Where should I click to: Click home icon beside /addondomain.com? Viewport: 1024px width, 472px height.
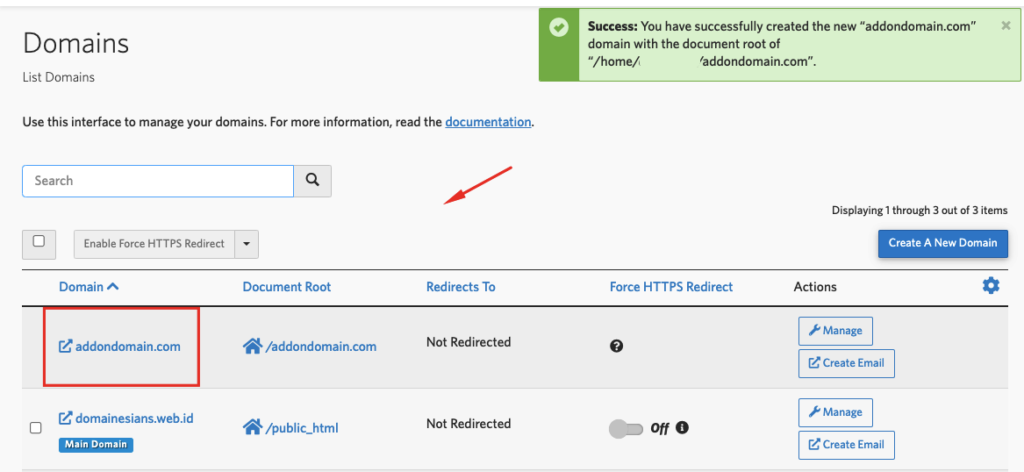[252, 346]
